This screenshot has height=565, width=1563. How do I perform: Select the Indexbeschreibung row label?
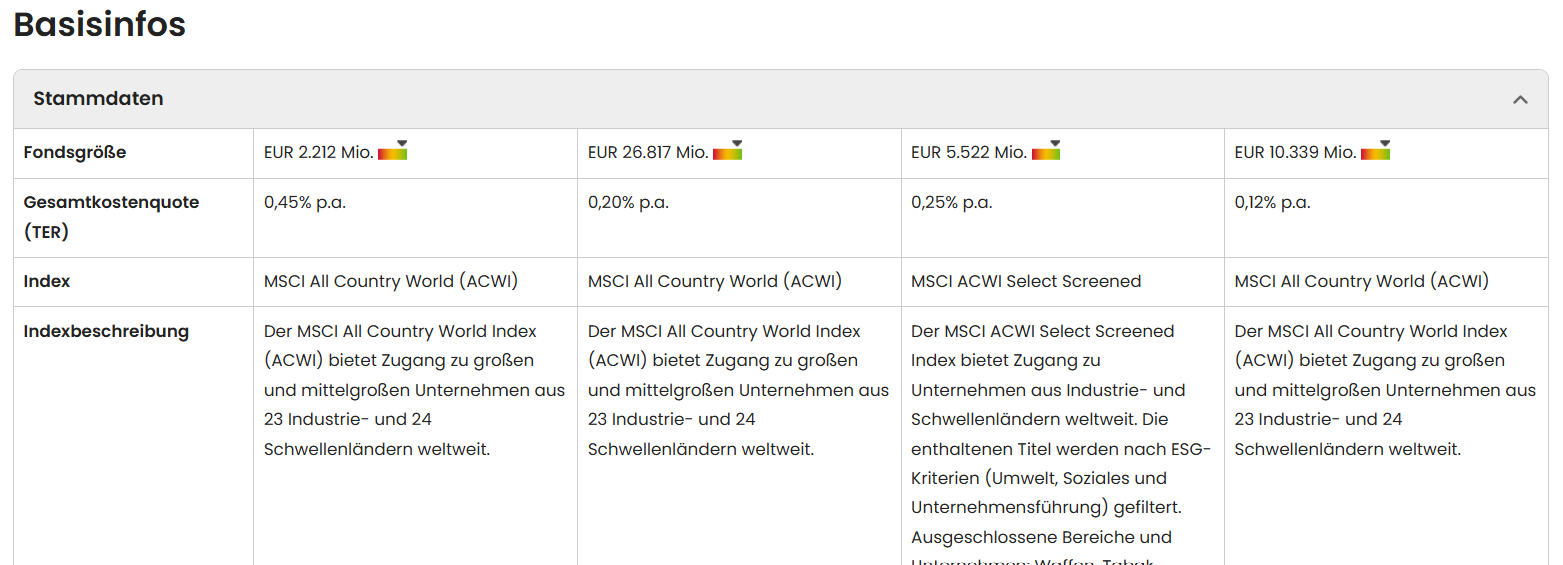(106, 331)
